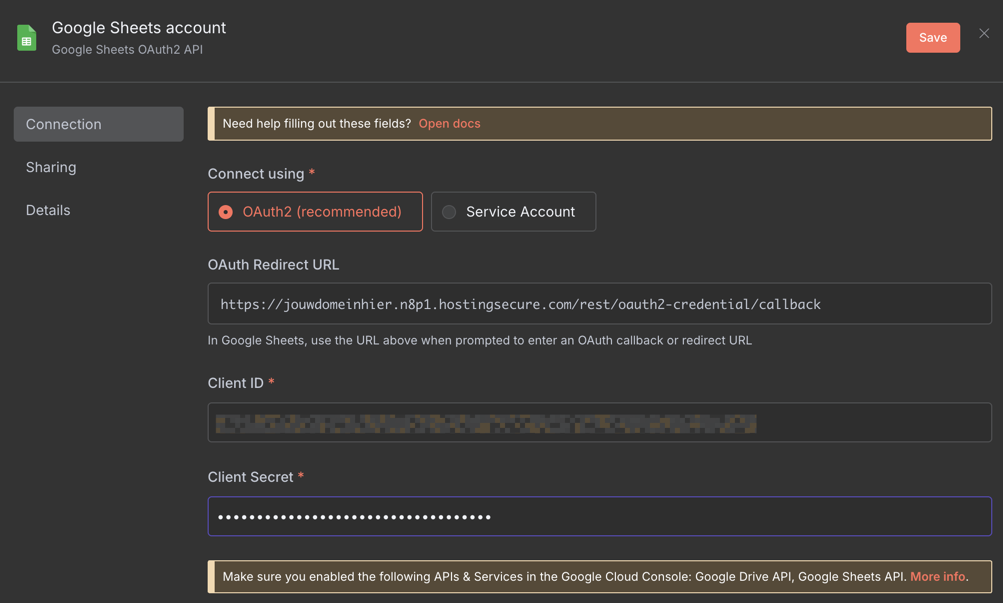Viewport: 1003px width, 603px height.
Task: Click the Client ID label
Action: pyautogui.click(x=235, y=382)
